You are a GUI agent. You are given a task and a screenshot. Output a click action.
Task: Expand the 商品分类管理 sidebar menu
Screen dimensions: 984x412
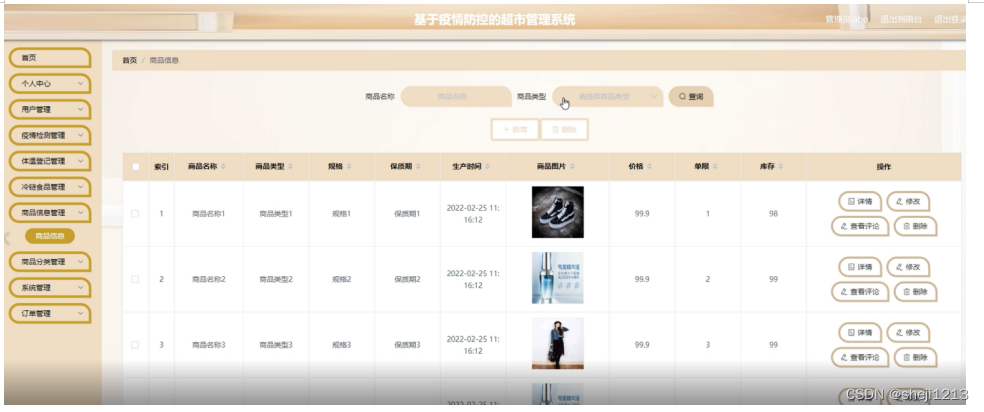(x=50, y=261)
